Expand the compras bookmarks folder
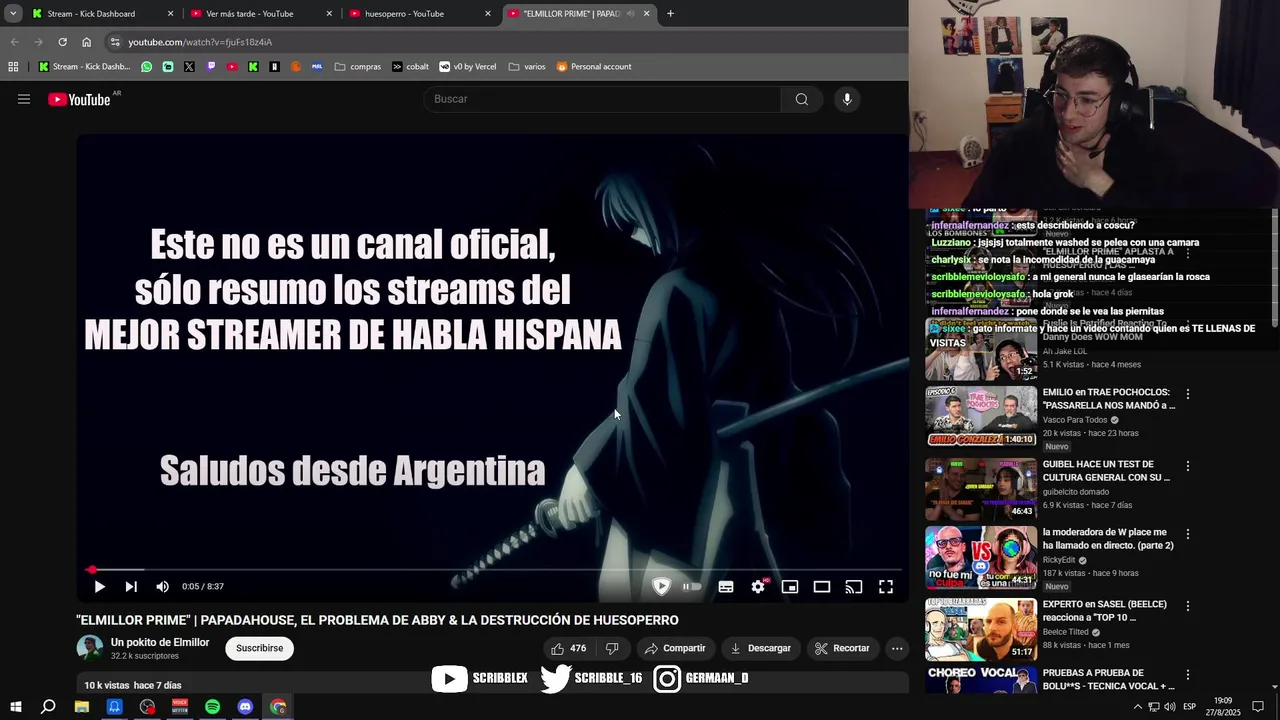This screenshot has height=720, width=1280. [x=358, y=67]
